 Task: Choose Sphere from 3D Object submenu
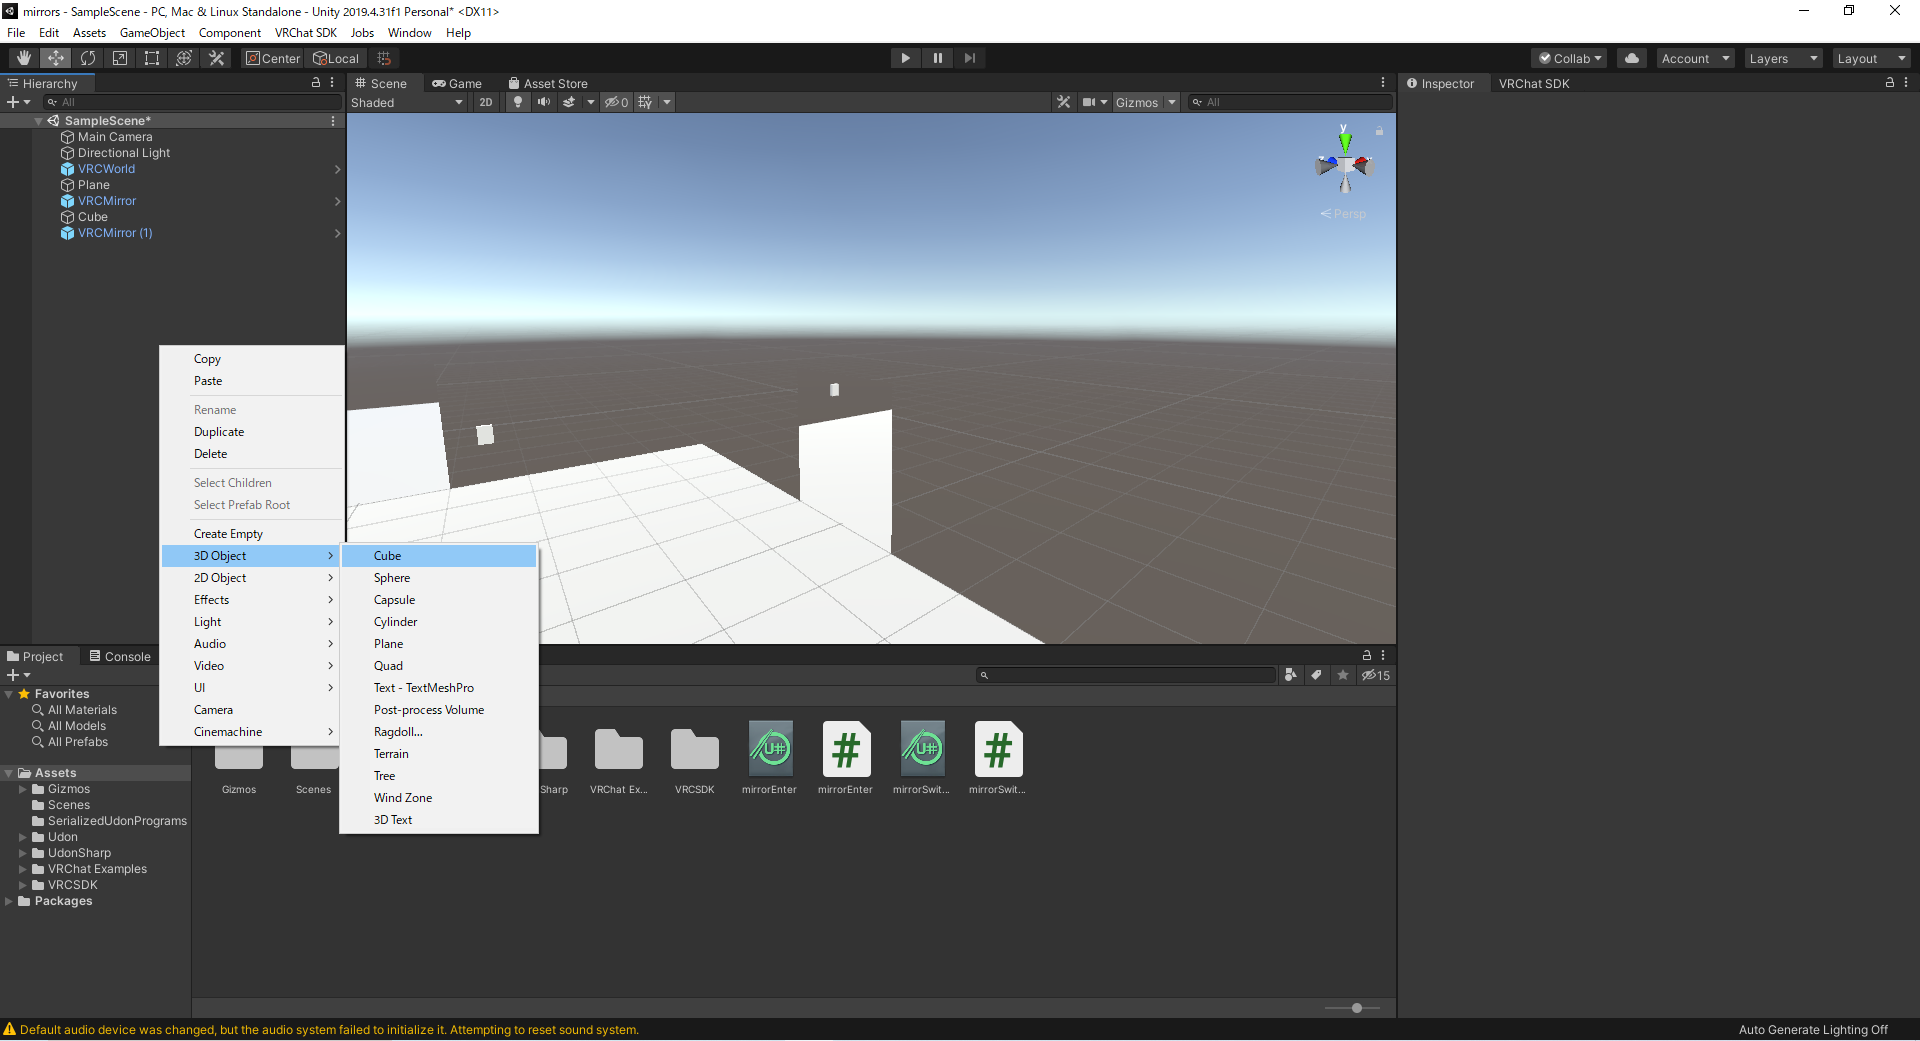(x=439, y=578)
